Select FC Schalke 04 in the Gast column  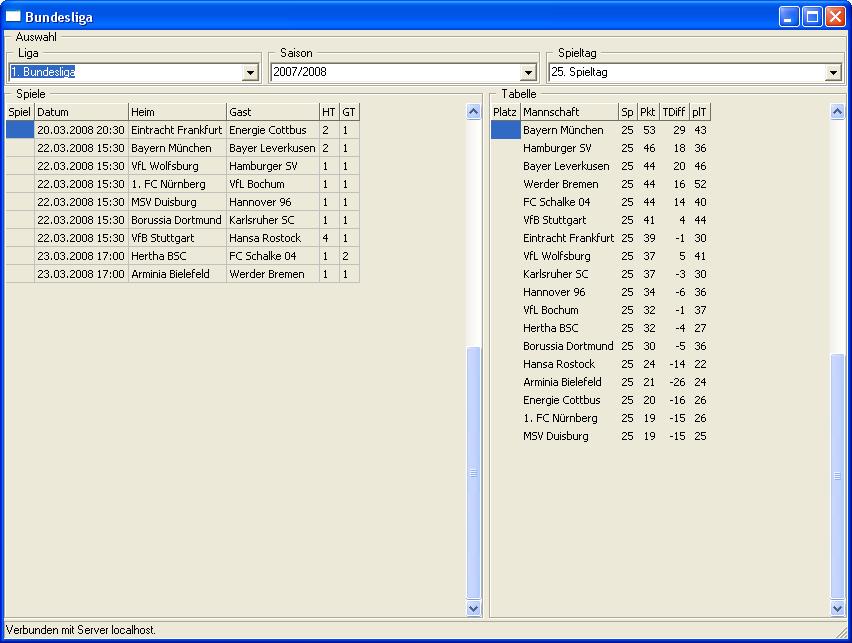click(x=273, y=255)
